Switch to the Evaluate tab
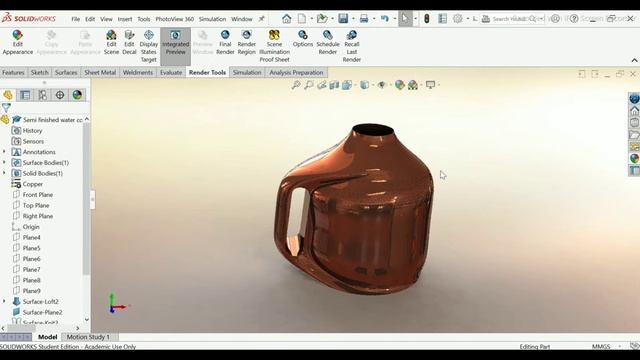640x360 pixels. coord(171,72)
